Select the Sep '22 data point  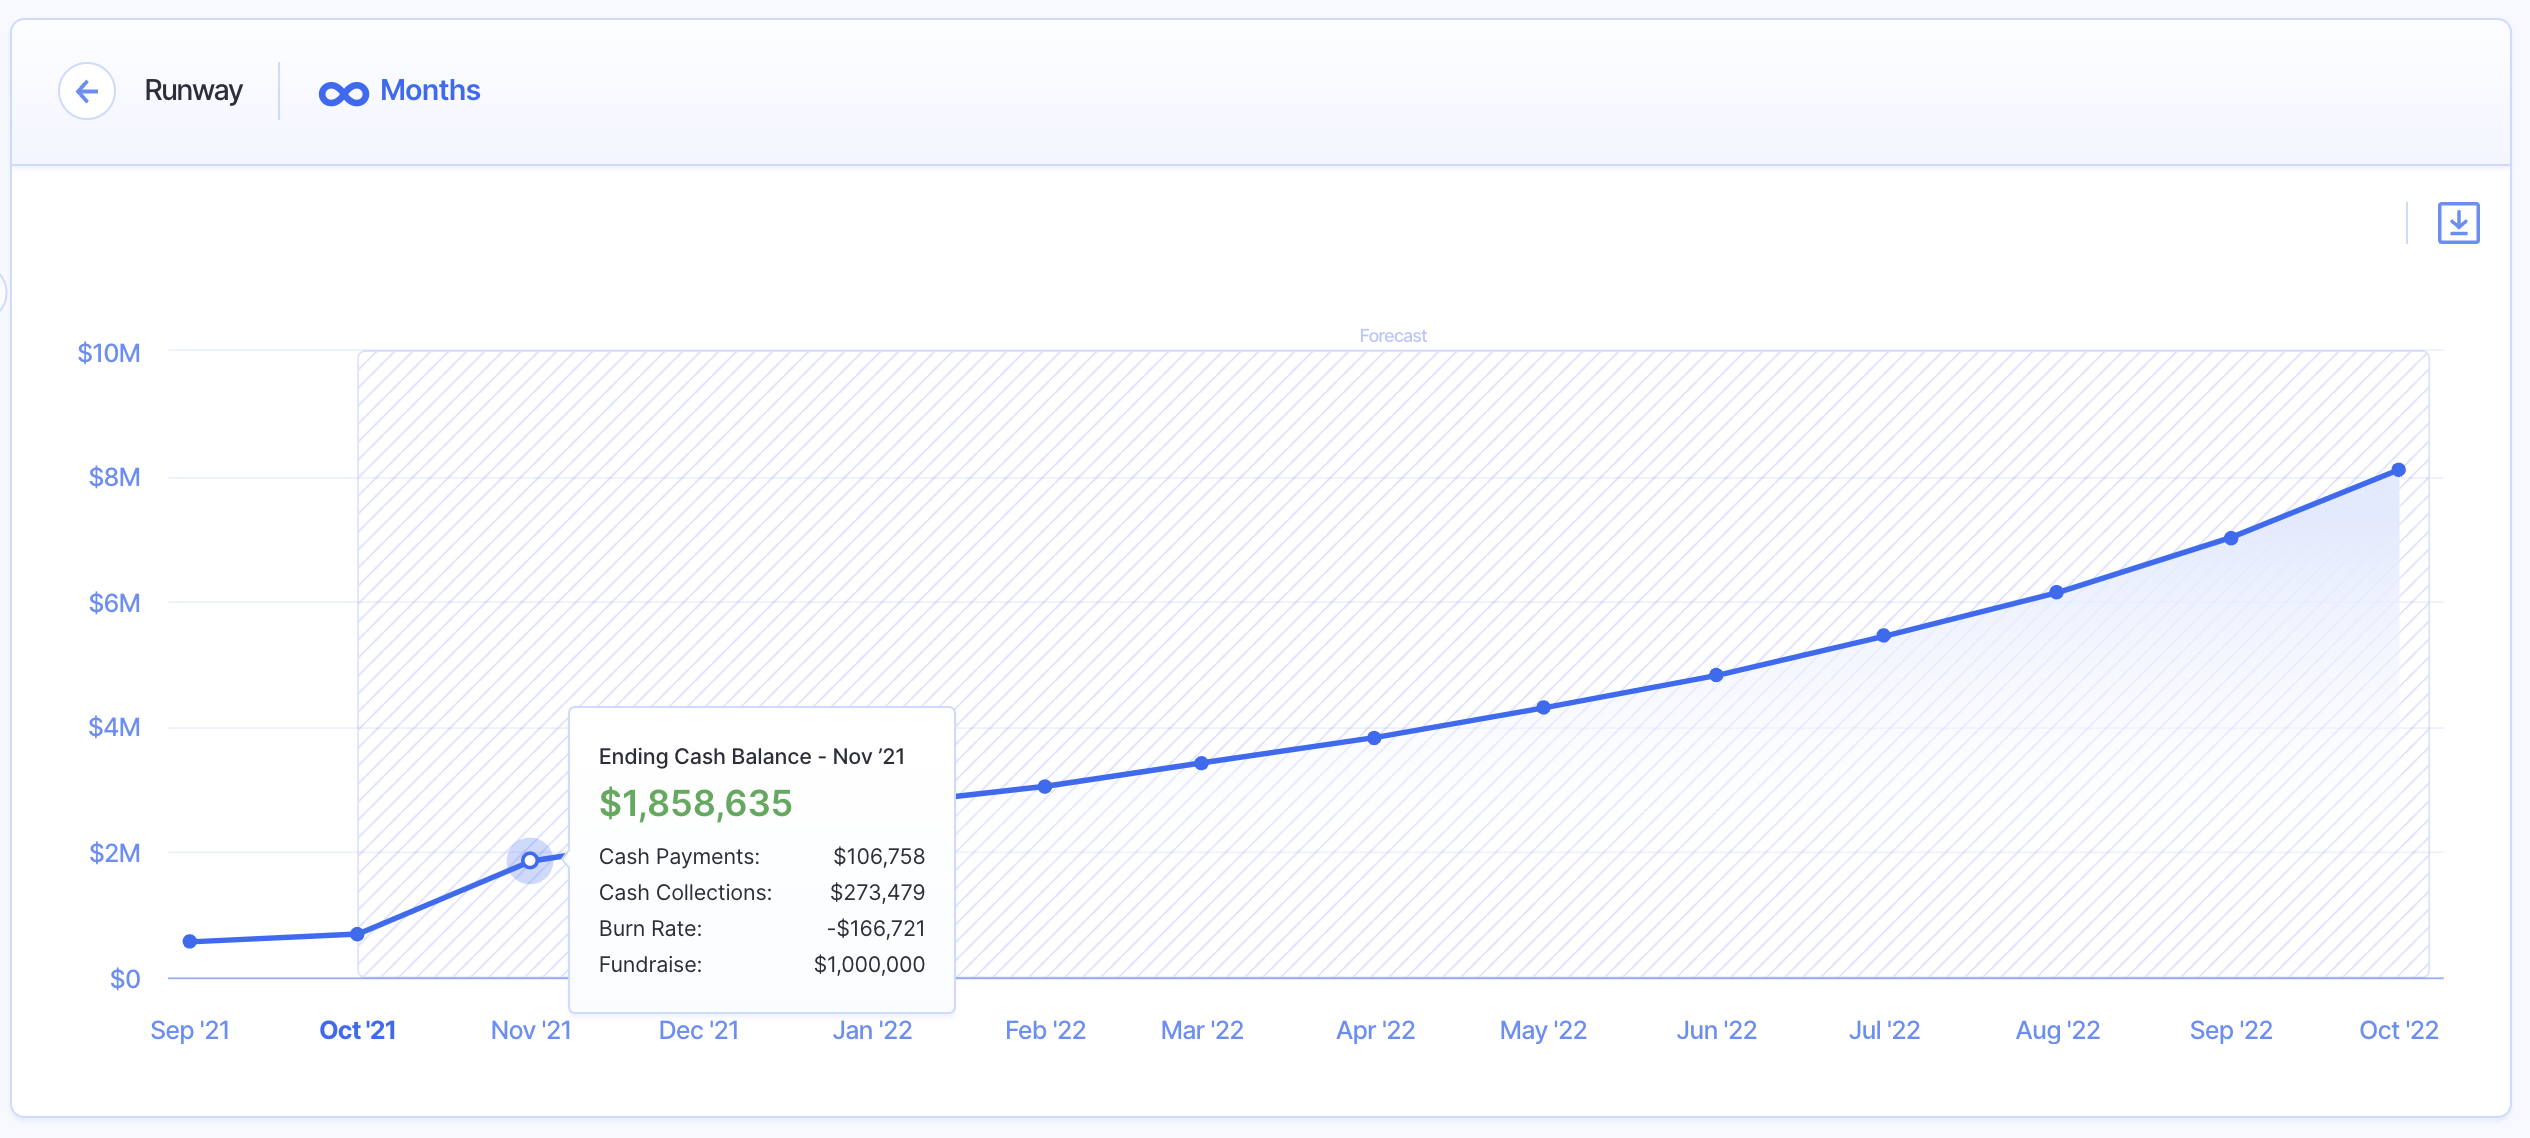point(2231,538)
